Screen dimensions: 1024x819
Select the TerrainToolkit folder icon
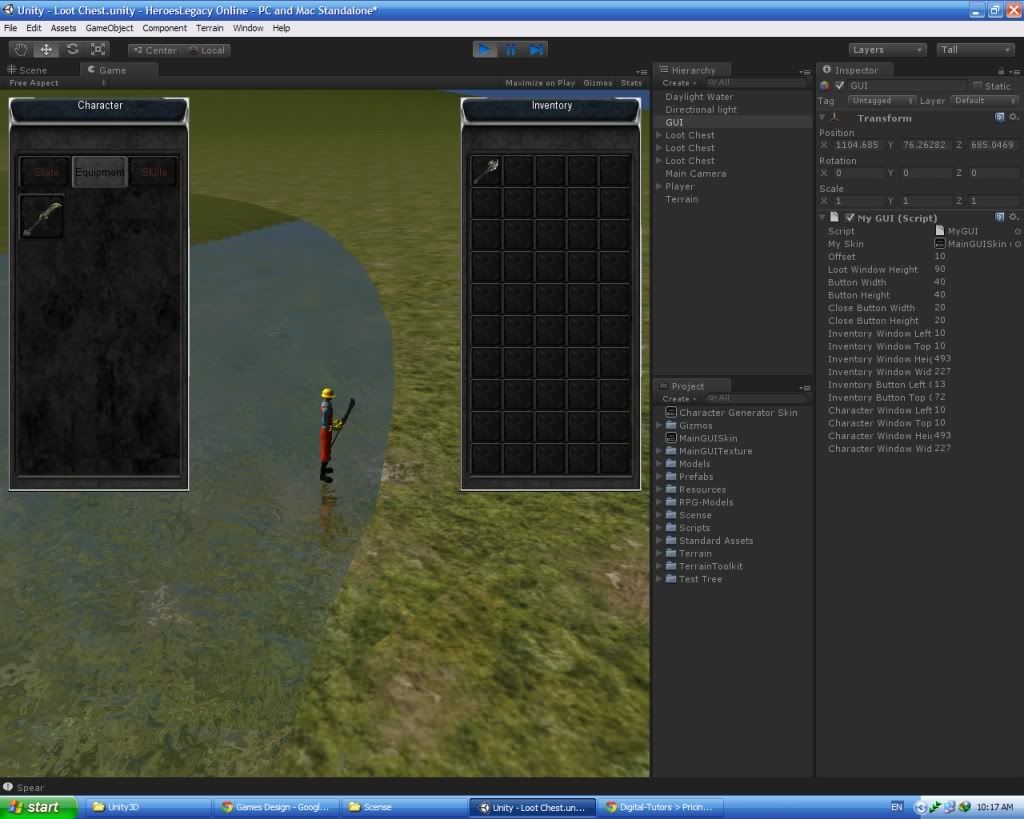[x=671, y=566]
